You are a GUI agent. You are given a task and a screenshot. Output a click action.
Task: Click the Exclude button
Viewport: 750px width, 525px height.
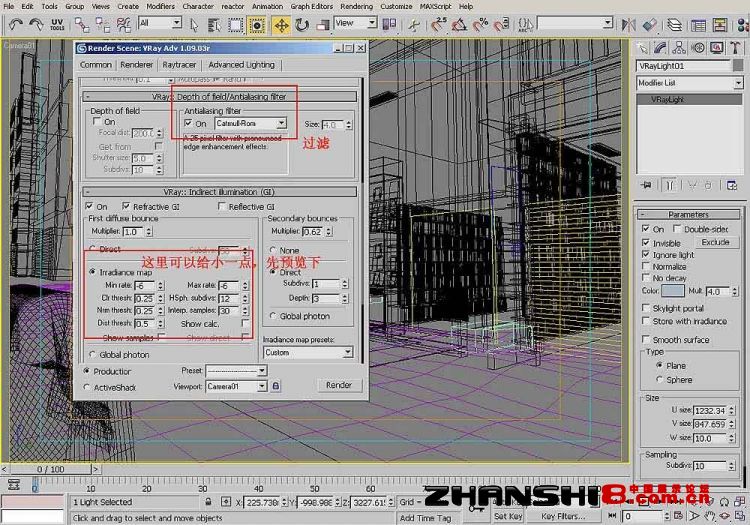(x=715, y=242)
